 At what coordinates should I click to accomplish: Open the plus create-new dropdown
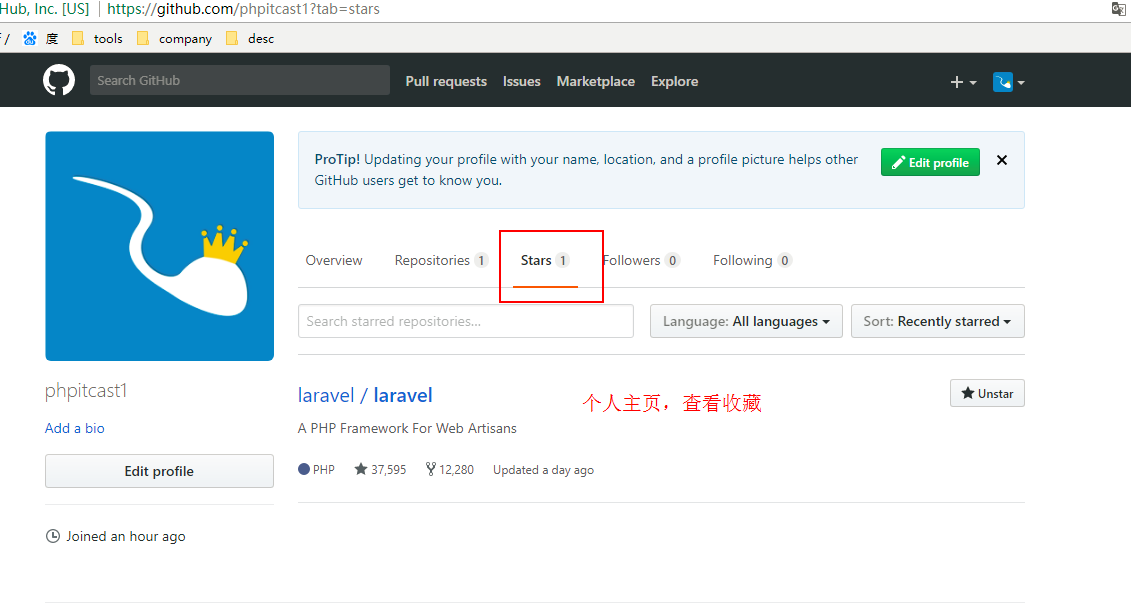(963, 82)
